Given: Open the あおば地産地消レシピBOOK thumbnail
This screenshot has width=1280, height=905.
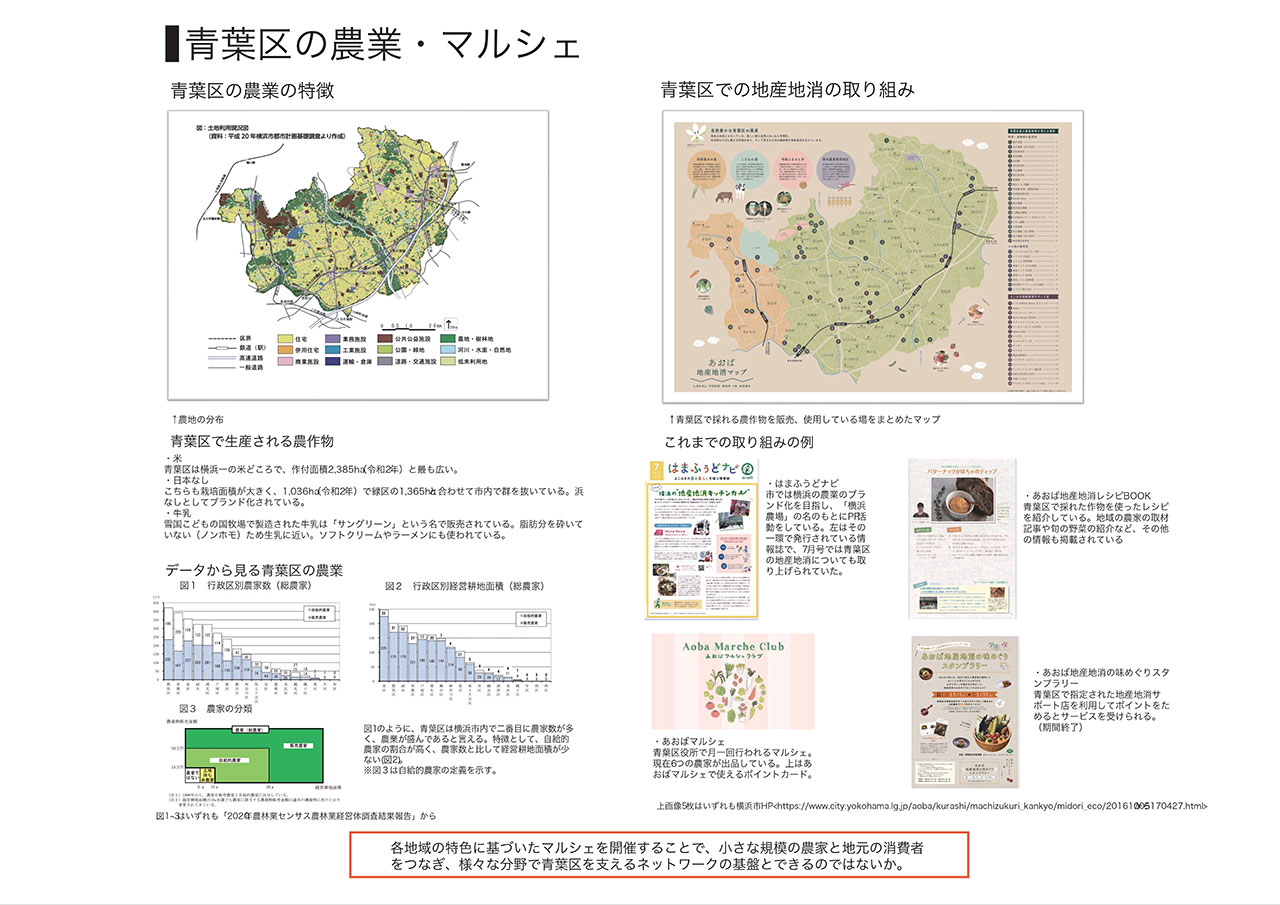Looking at the screenshot, I should pyautogui.click(x=962, y=538).
